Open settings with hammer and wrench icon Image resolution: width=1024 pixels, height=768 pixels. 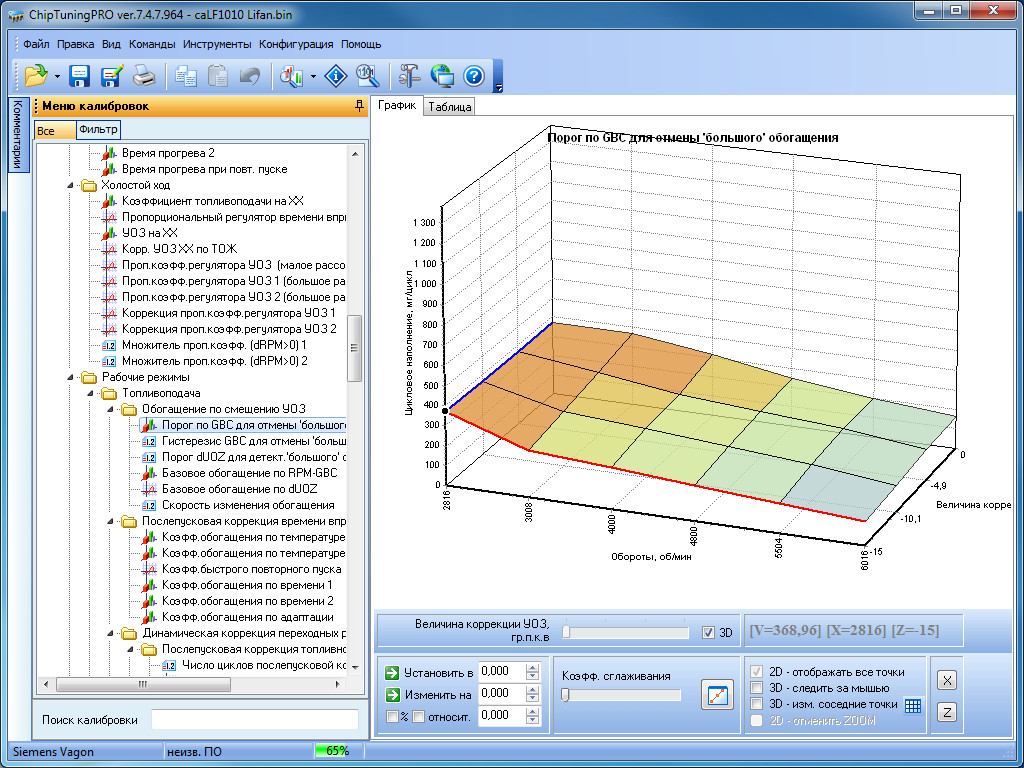tap(410, 76)
